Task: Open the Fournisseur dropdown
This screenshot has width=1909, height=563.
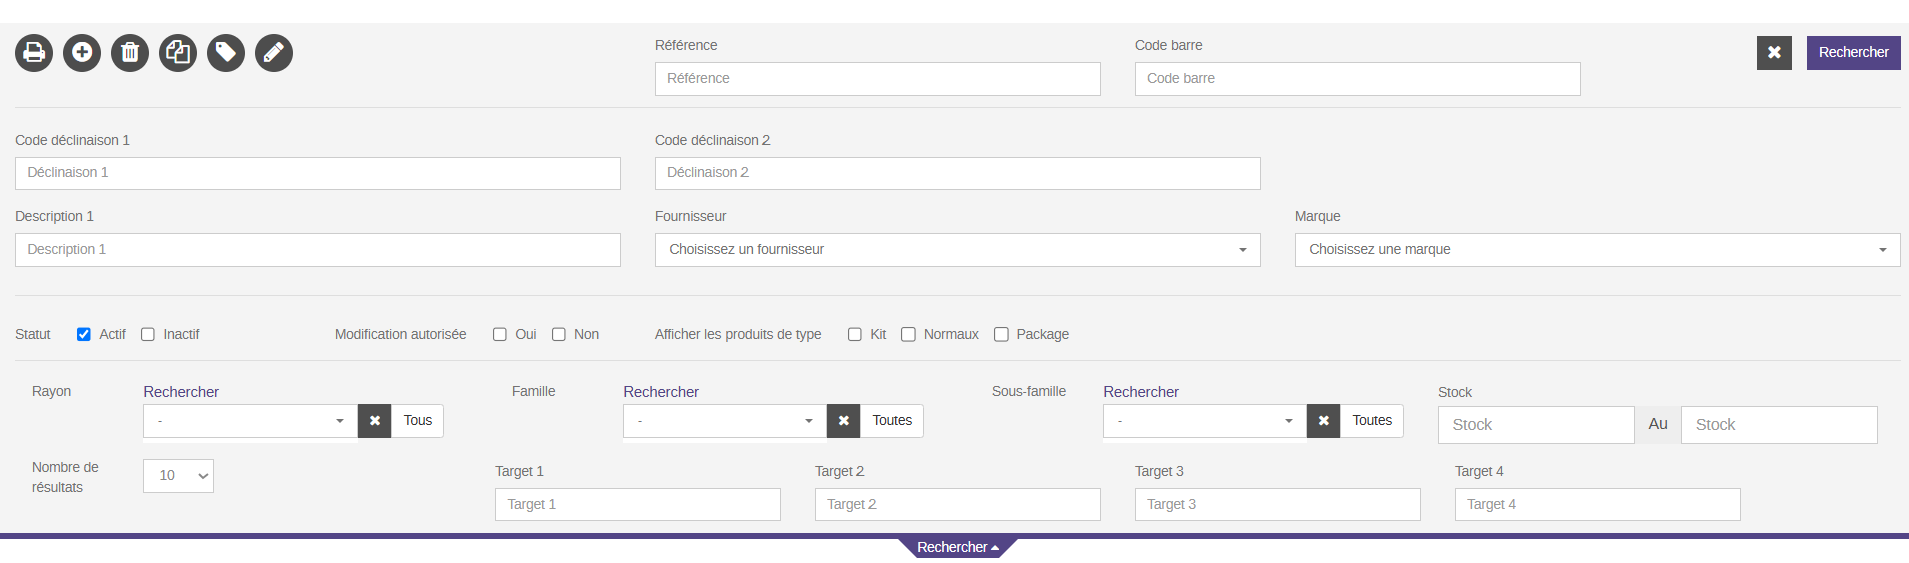Action: [x=957, y=250]
